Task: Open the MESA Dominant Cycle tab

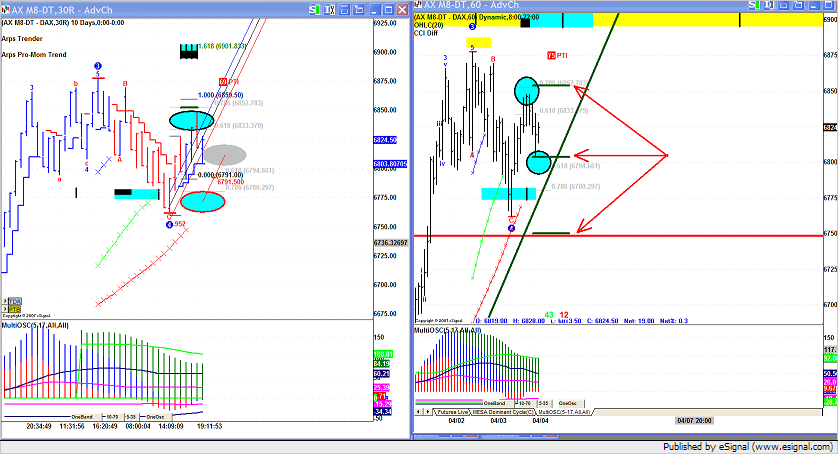Action: pyautogui.click(x=503, y=412)
